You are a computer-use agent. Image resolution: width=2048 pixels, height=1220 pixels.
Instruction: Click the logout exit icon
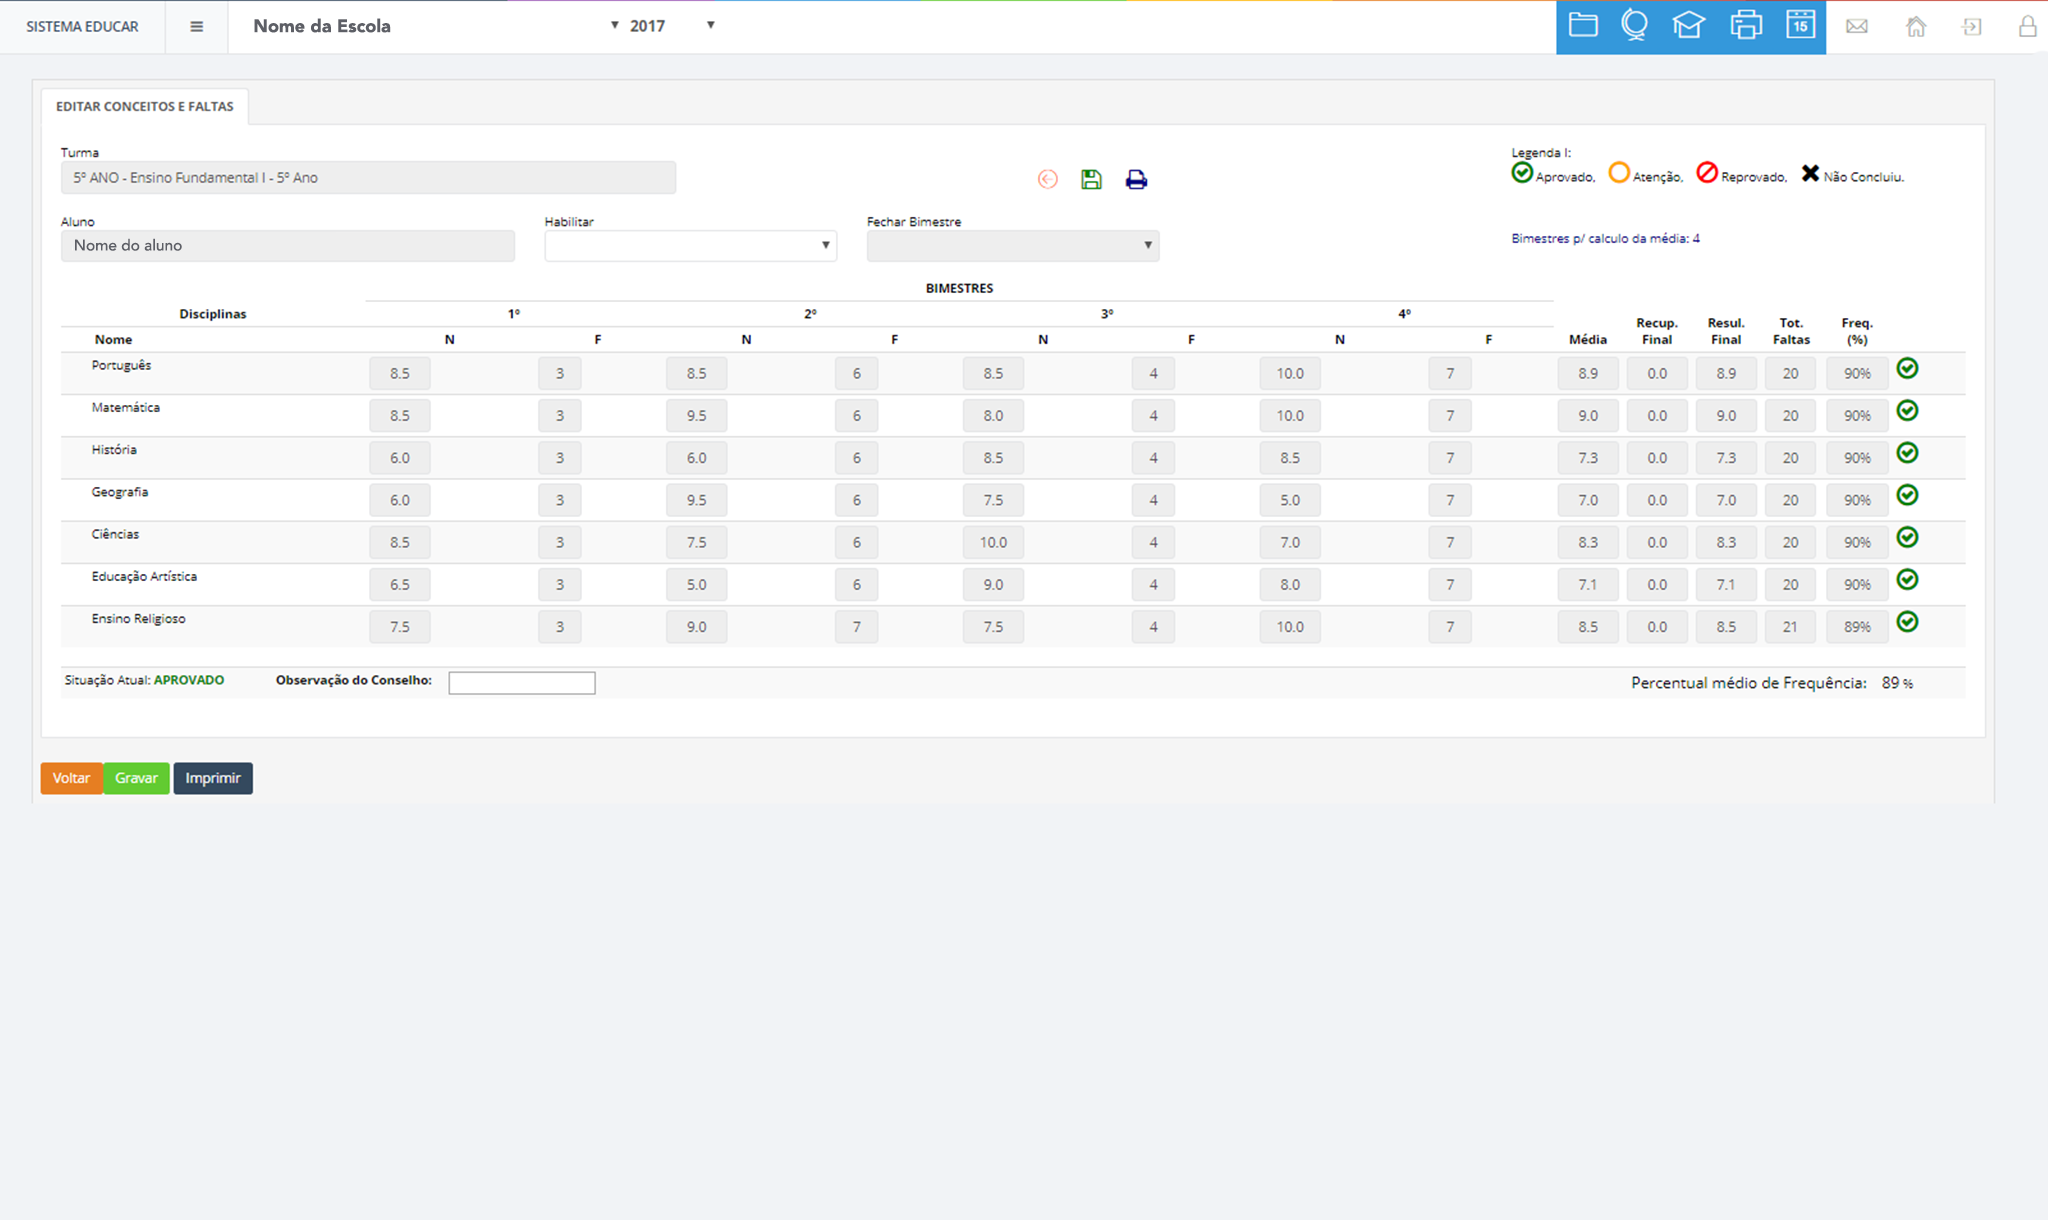tap(1972, 26)
